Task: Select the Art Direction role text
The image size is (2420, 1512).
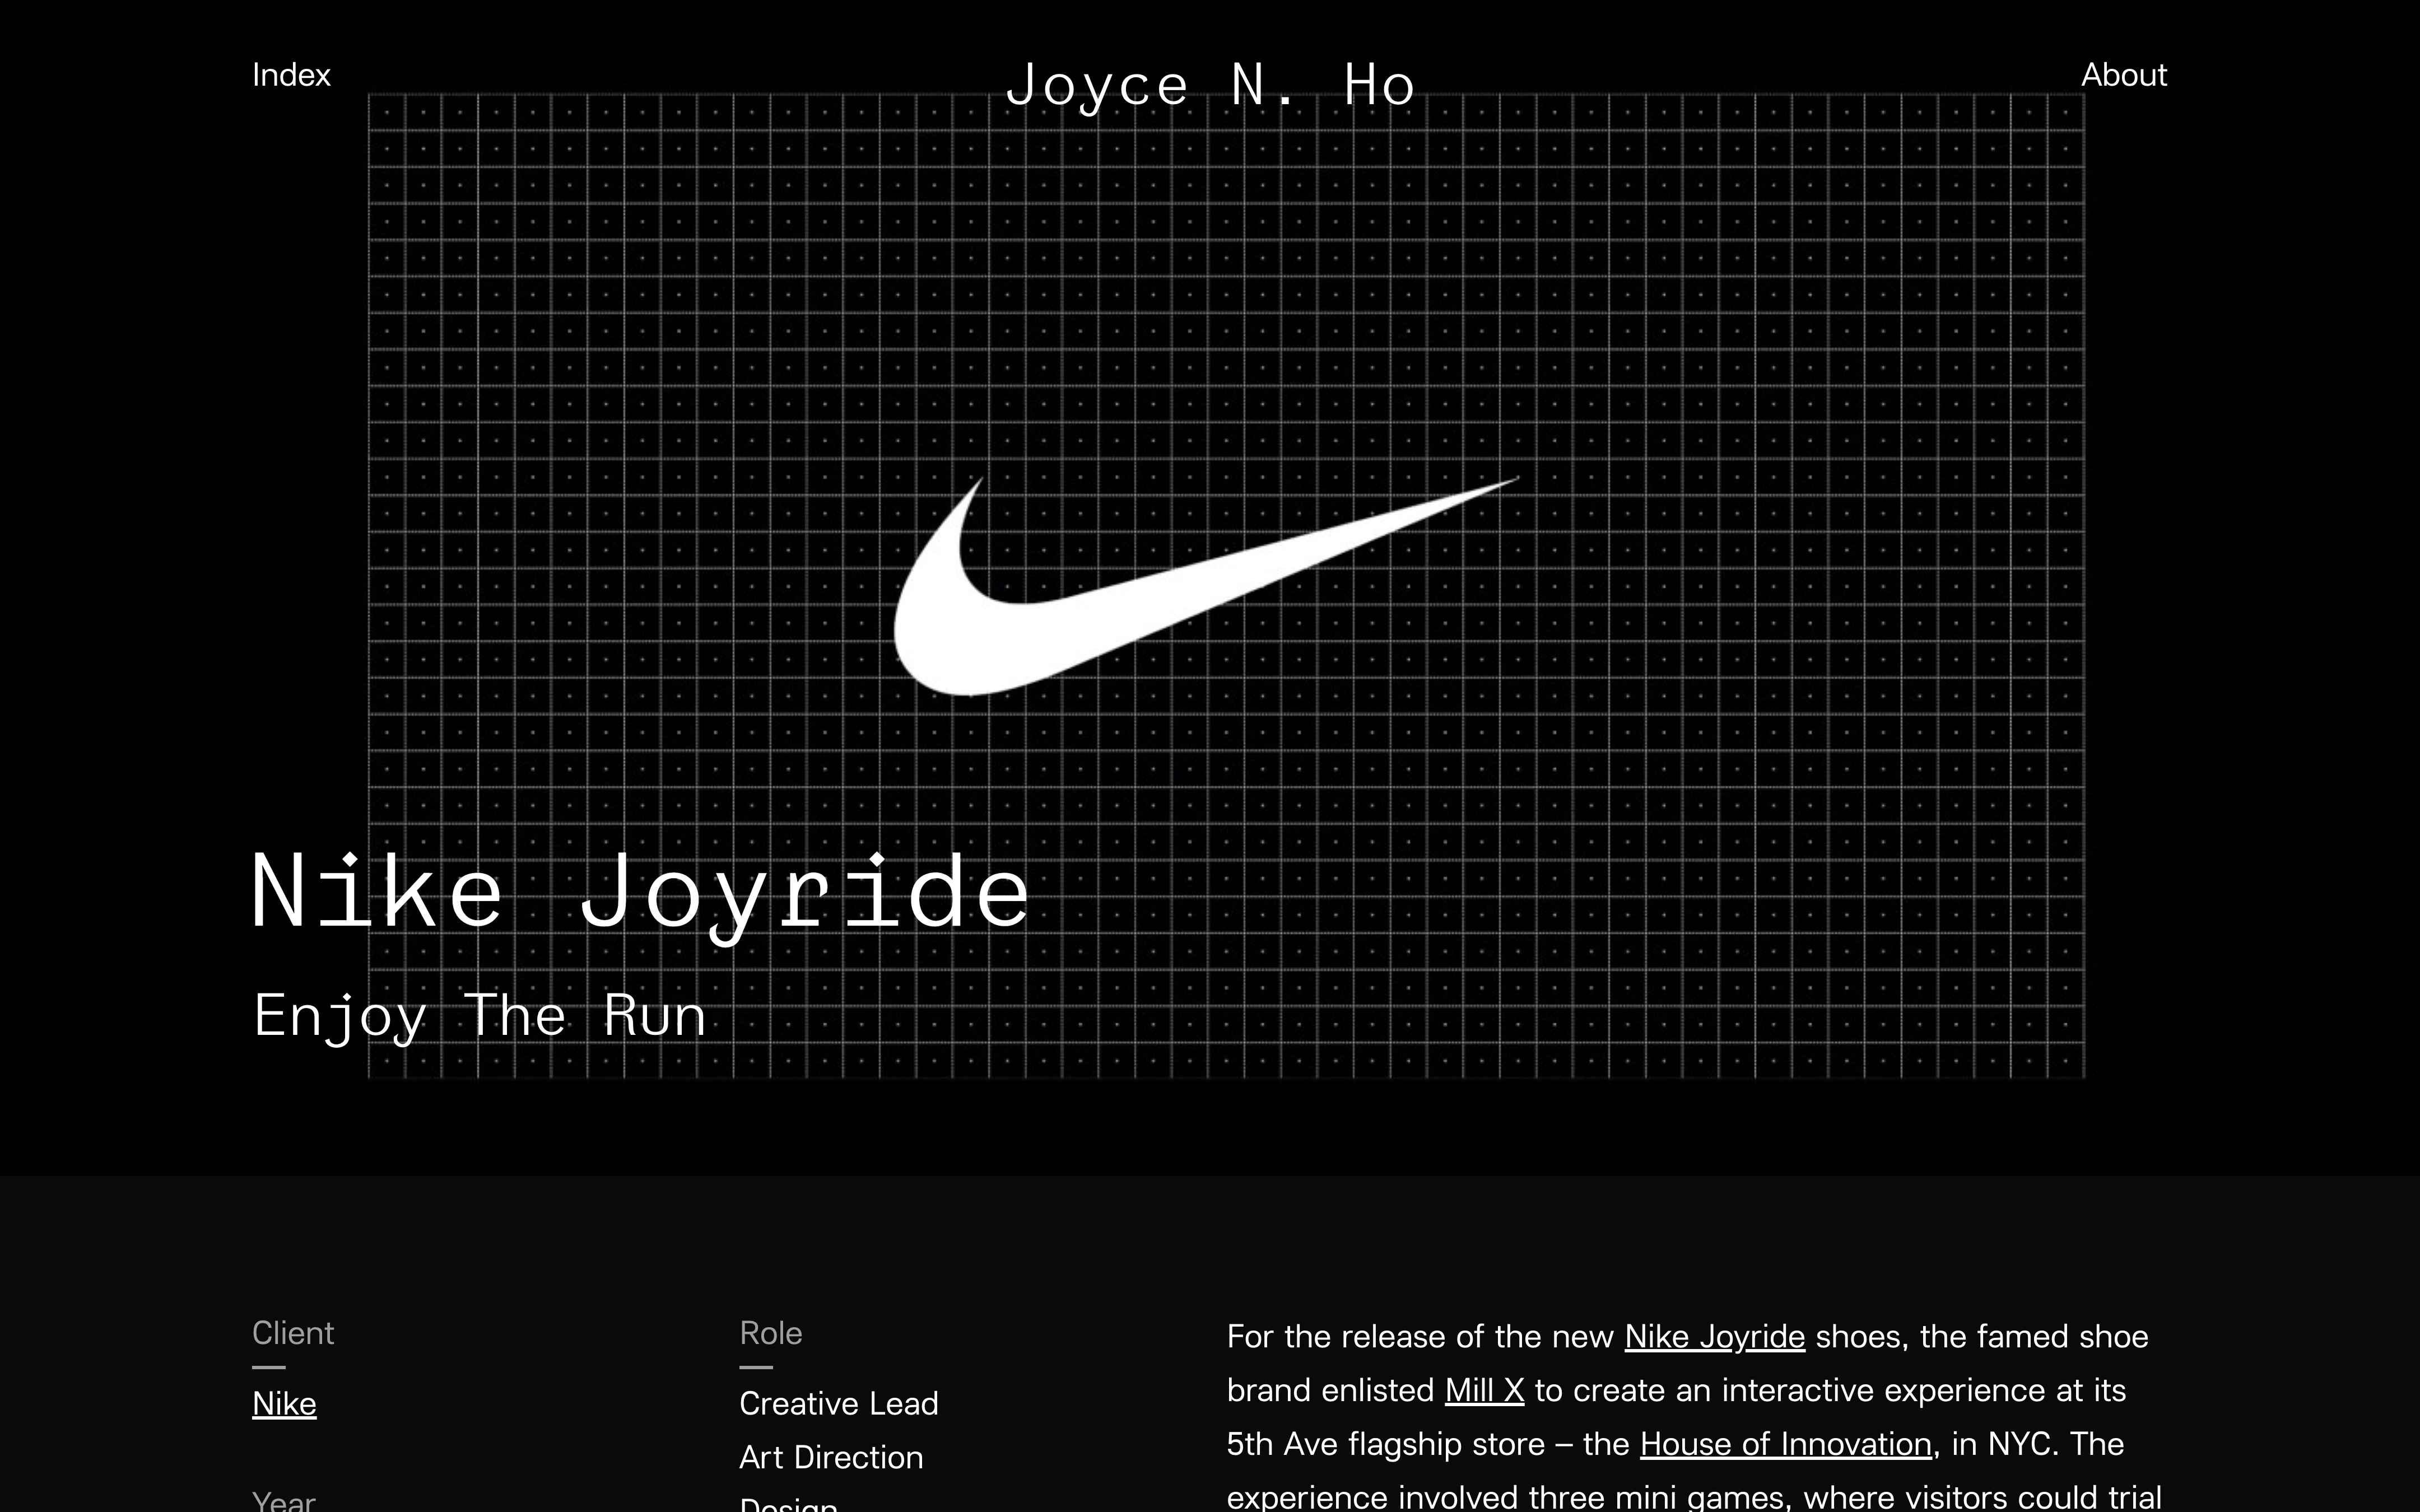Action: tap(830, 1457)
